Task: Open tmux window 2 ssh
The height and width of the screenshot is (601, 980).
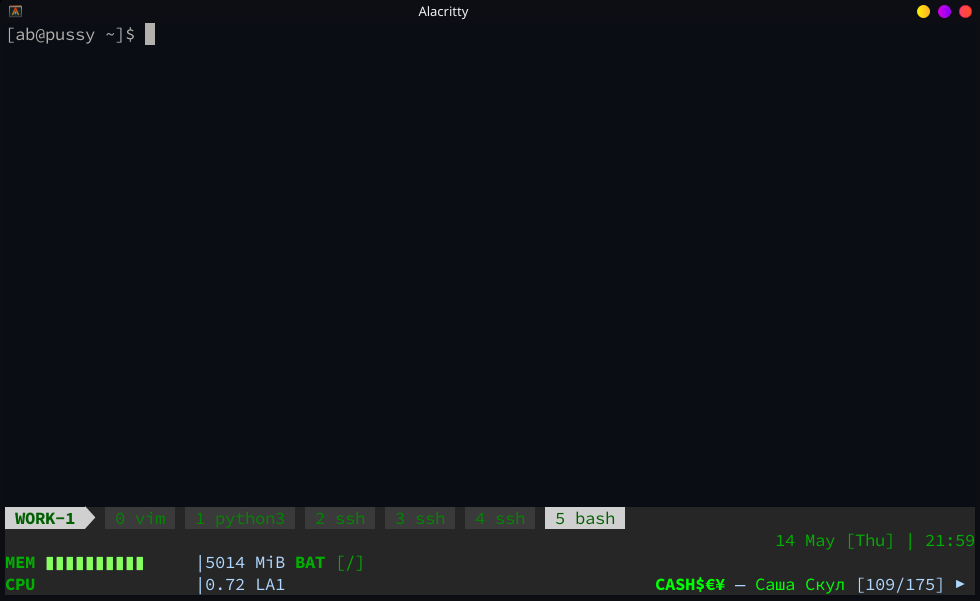Action: coord(340,518)
